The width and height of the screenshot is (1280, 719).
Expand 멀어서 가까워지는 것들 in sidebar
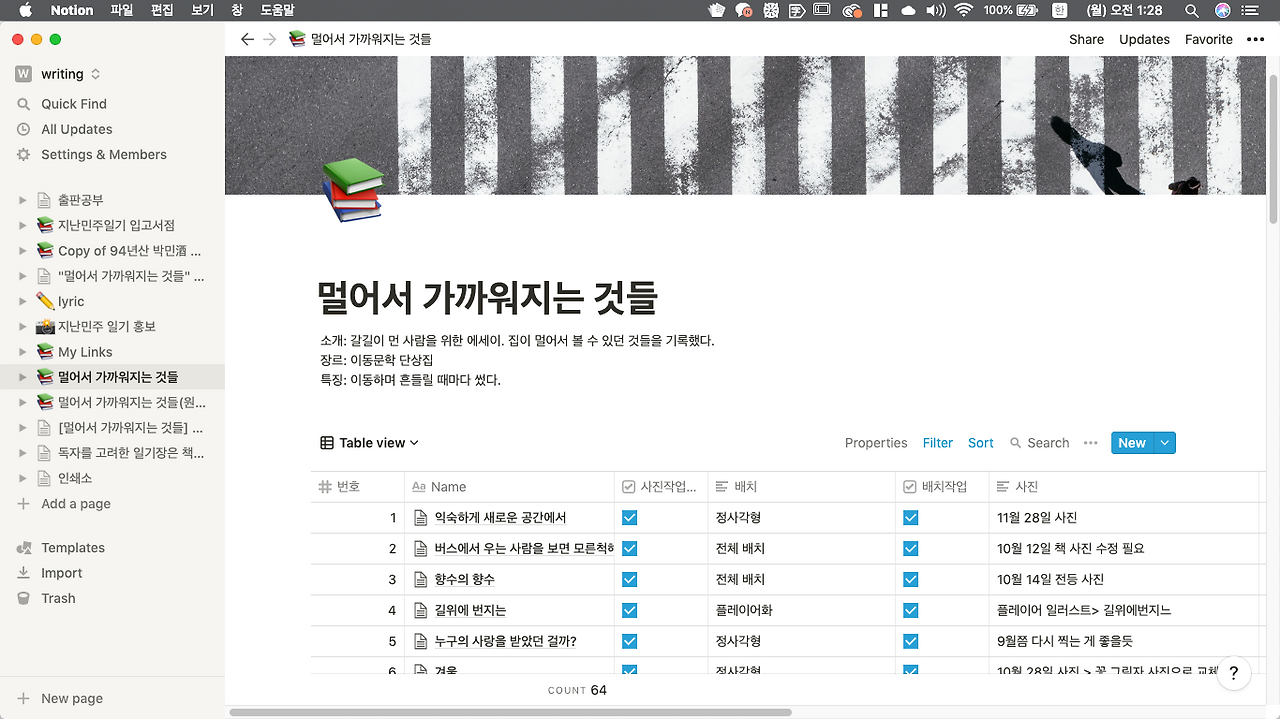tap(24, 375)
